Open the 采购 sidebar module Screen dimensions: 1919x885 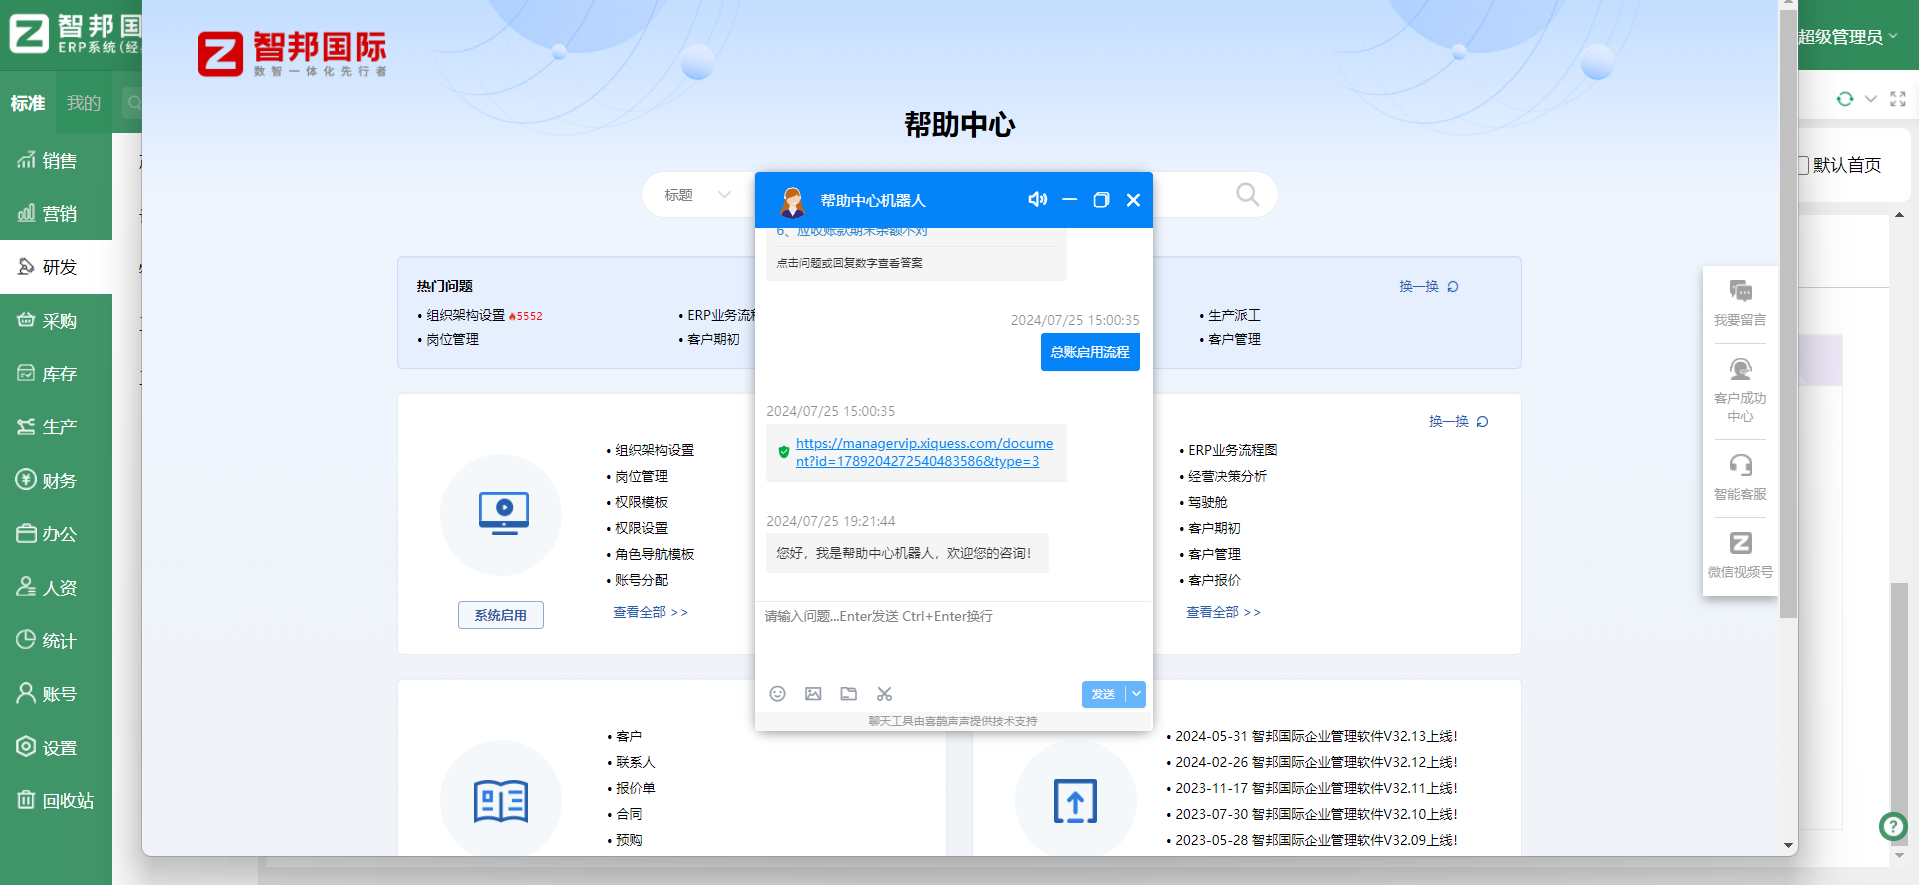[x=56, y=321]
